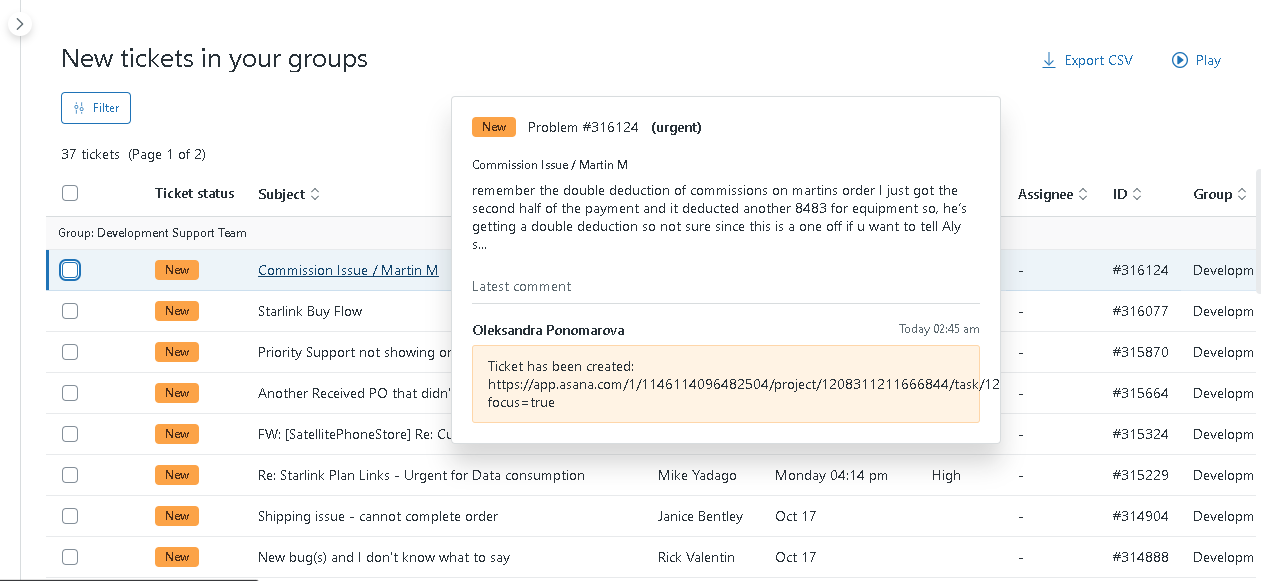Click New status badge for Starlink Buy Flow

pos(177,311)
